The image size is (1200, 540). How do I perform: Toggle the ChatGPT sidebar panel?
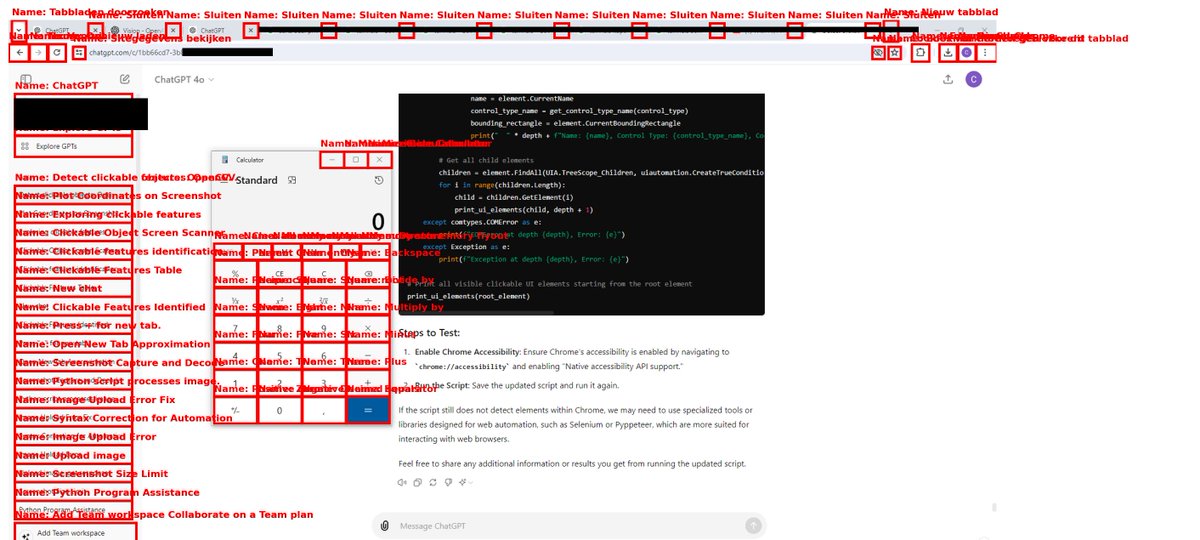[x=26, y=79]
